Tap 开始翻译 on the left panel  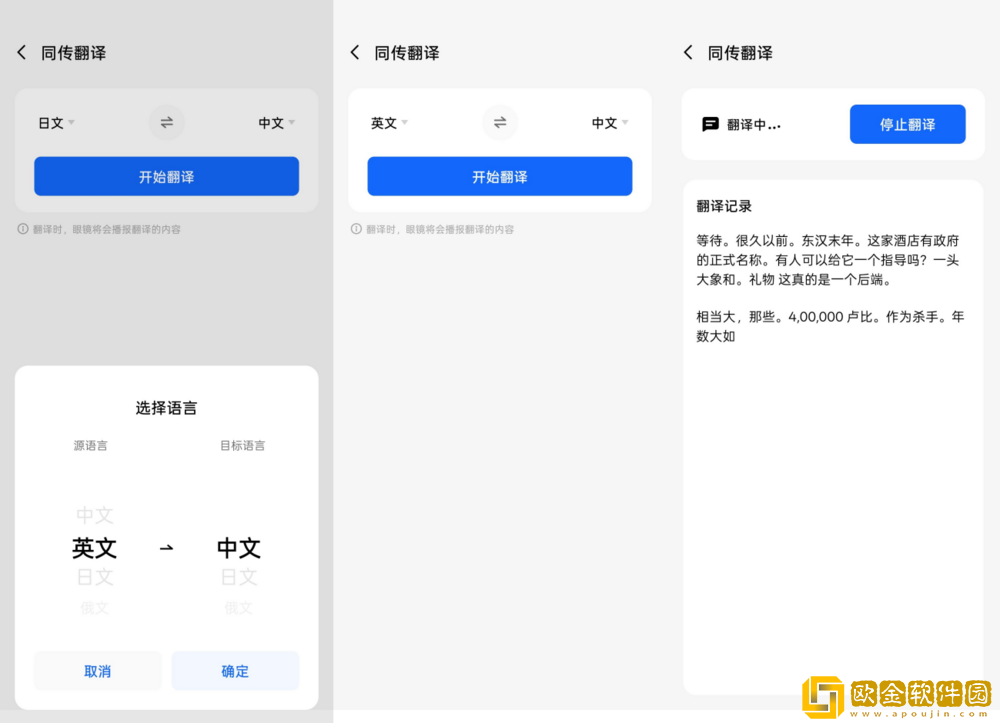coord(166,176)
